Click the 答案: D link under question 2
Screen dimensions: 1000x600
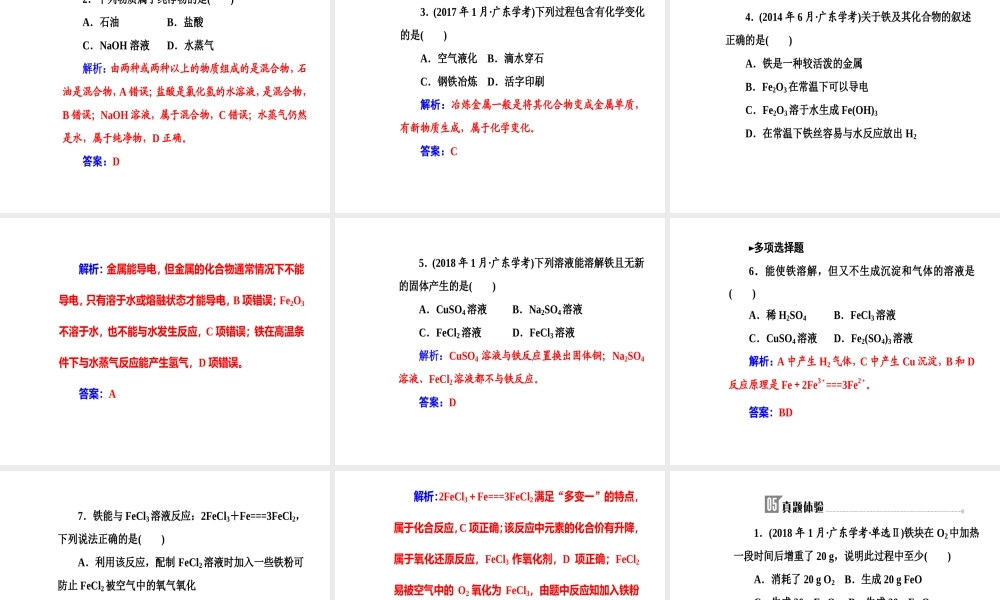tap(99, 161)
